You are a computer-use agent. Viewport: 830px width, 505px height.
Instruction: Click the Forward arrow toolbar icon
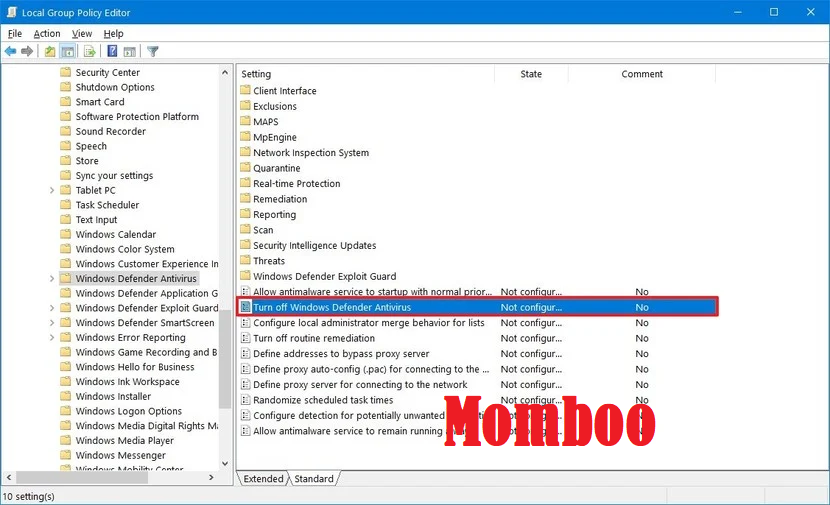click(x=27, y=51)
